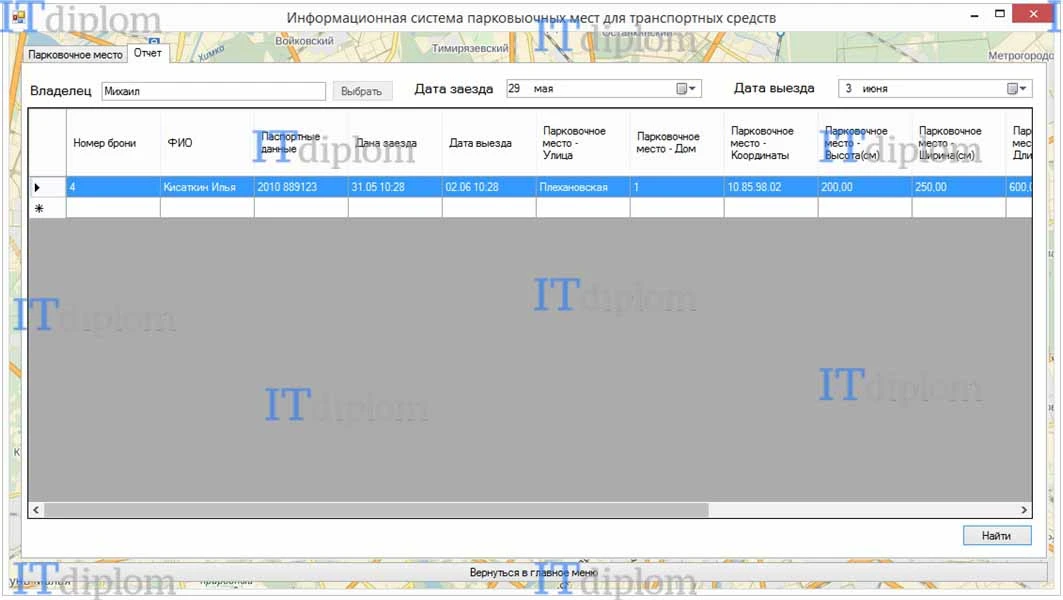Viewport: 1063px width, 600px height.
Task: Maximize the window
Action: click(999, 14)
